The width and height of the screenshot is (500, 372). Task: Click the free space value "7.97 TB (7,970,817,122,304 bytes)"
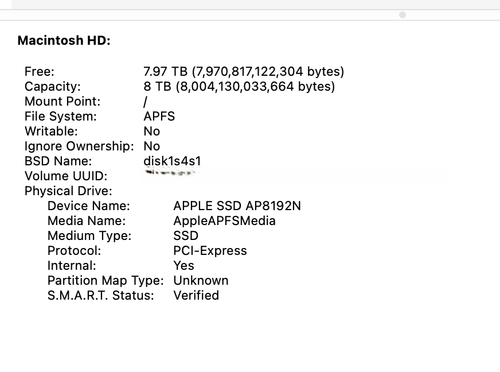244,72
